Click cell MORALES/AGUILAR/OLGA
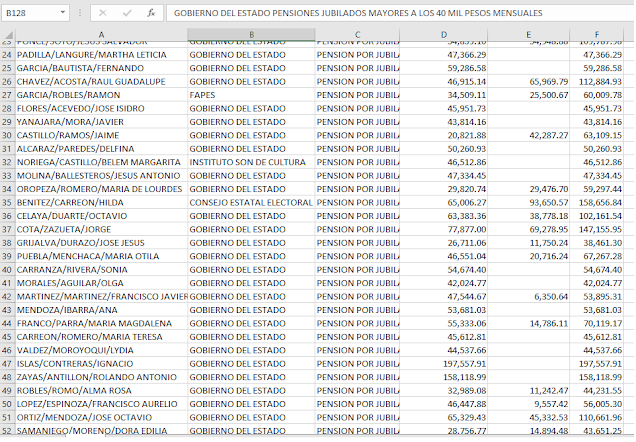636x442 pixels. (x=101, y=283)
